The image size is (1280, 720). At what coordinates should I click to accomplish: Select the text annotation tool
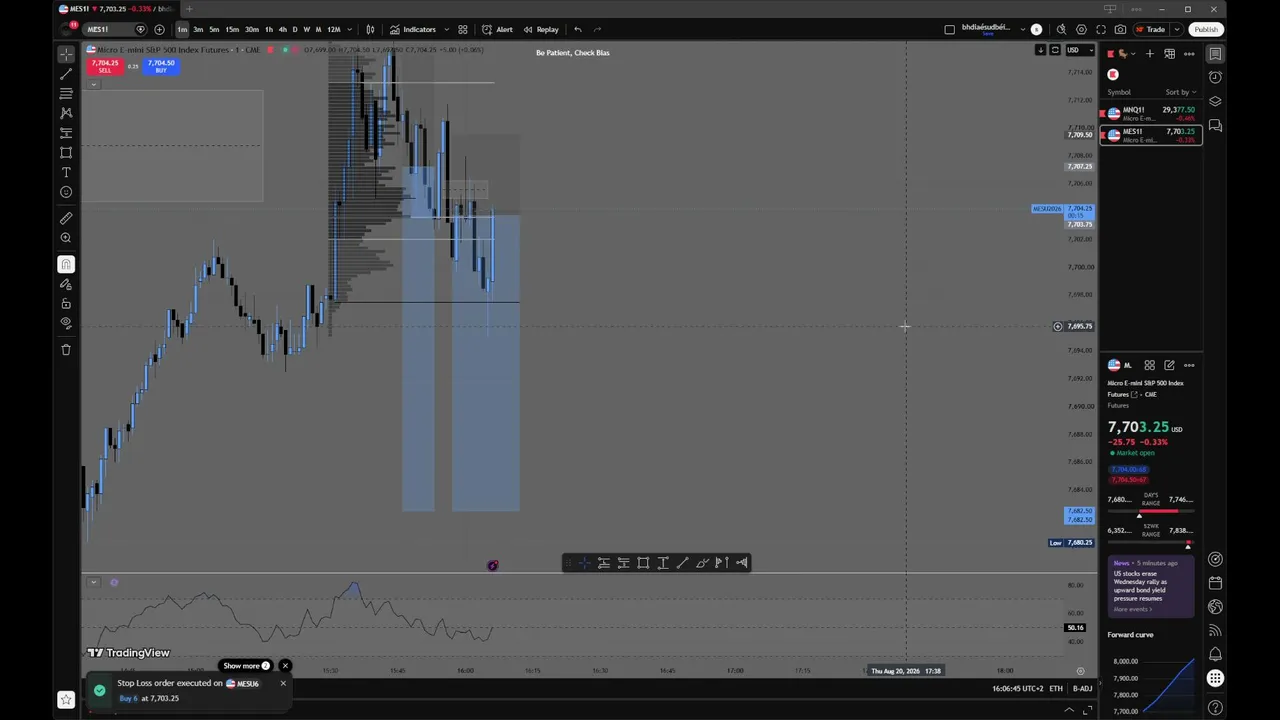(66, 172)
